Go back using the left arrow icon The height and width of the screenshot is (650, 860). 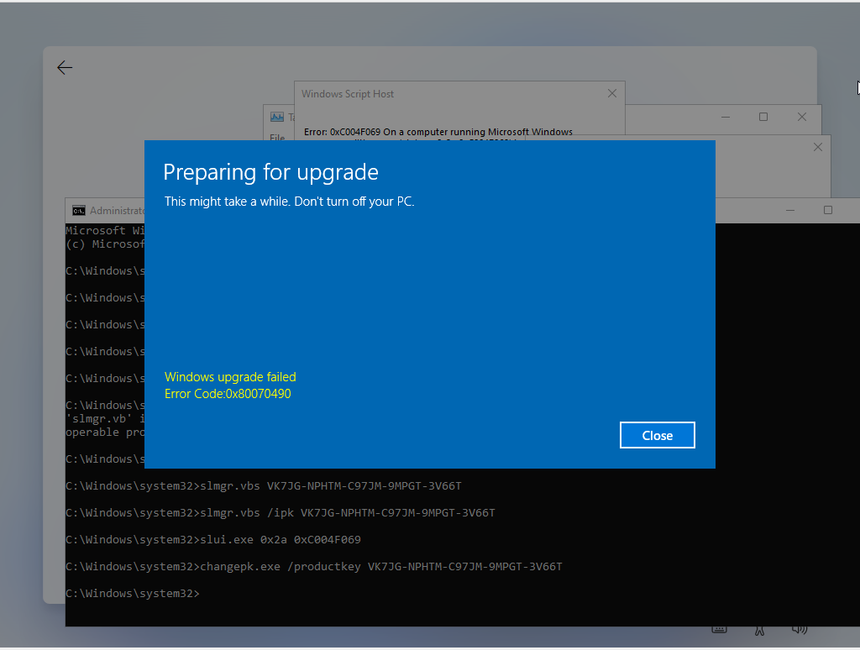pyautogui.click(x=65, y=68)
